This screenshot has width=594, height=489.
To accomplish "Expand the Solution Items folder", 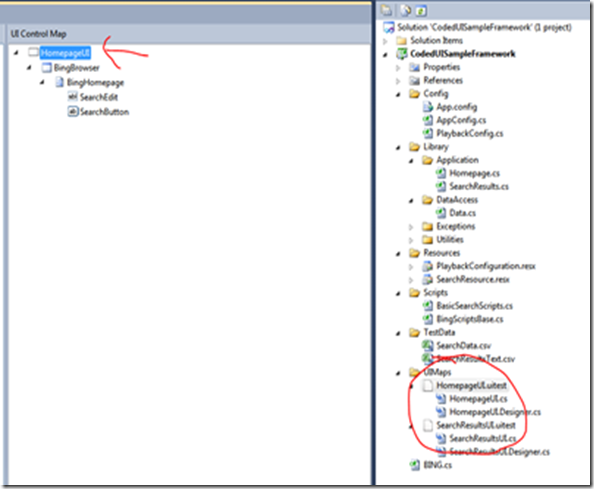I will pos(385,41).
